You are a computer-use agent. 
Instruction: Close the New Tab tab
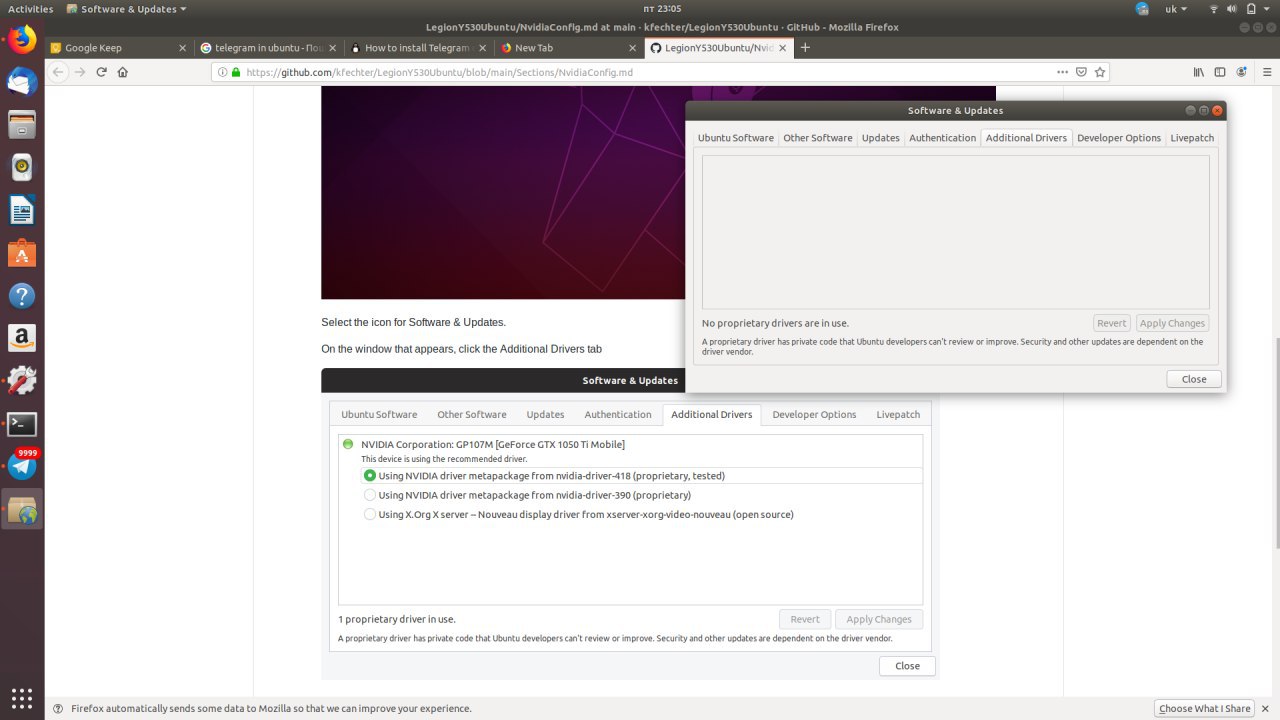tap(631, 47)
